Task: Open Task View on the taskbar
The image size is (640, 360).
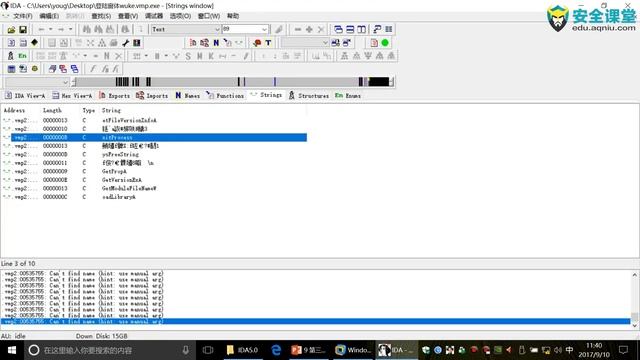Action: click(x=208, y=350)
